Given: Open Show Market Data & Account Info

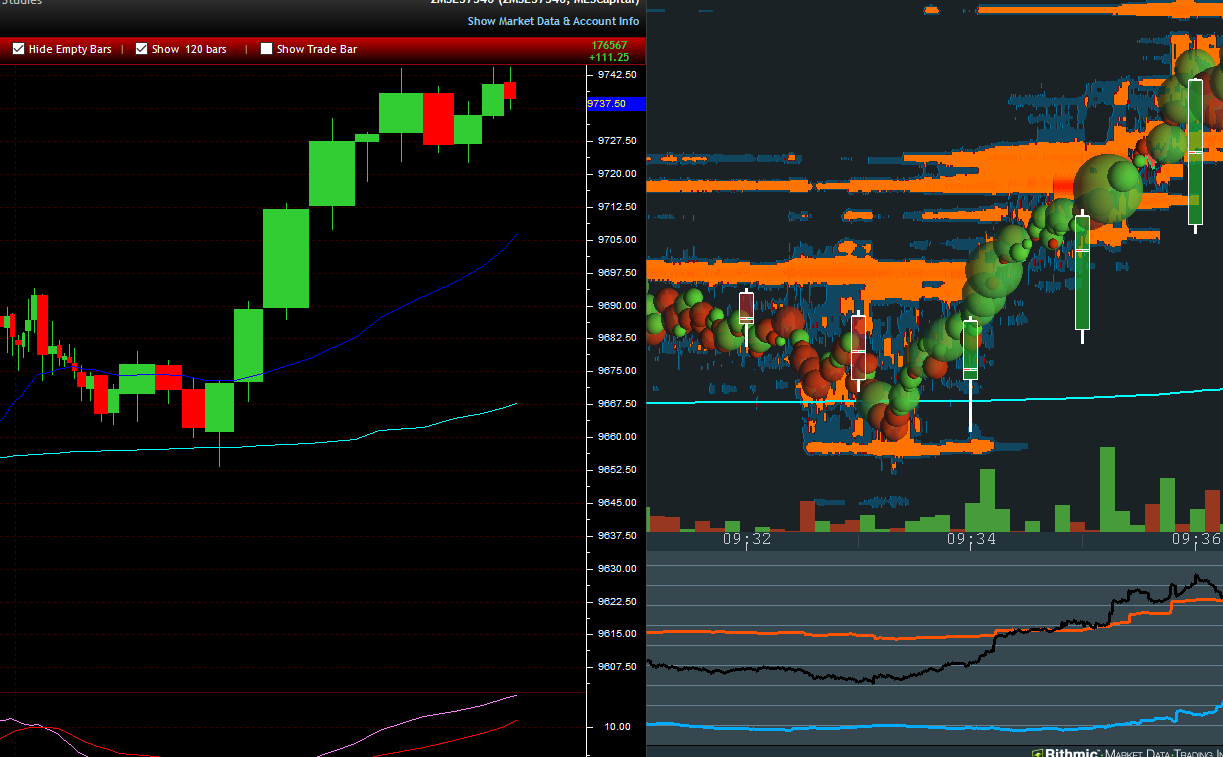Looking at the screenshot, I should (x=553, y=21).
